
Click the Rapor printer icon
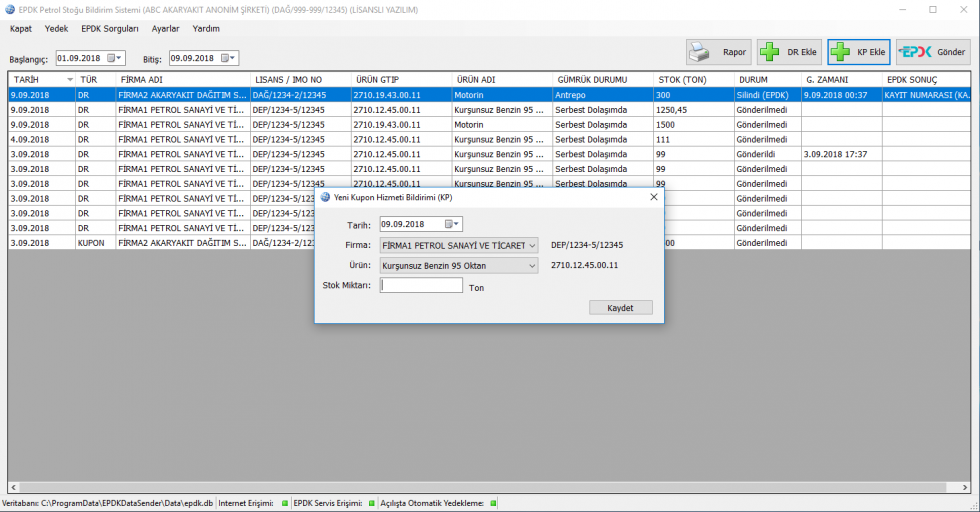pos(703,52)
